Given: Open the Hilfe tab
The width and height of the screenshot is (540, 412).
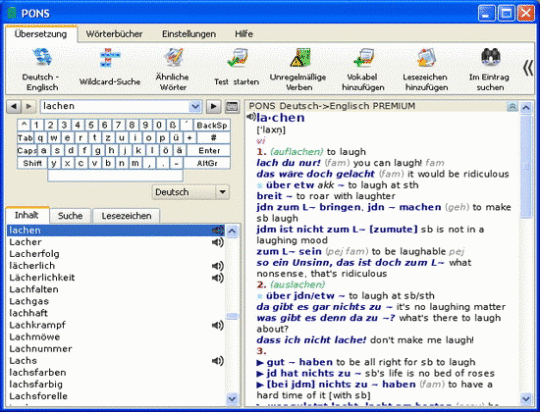Looking at the screenshot, I should (244, 34).
